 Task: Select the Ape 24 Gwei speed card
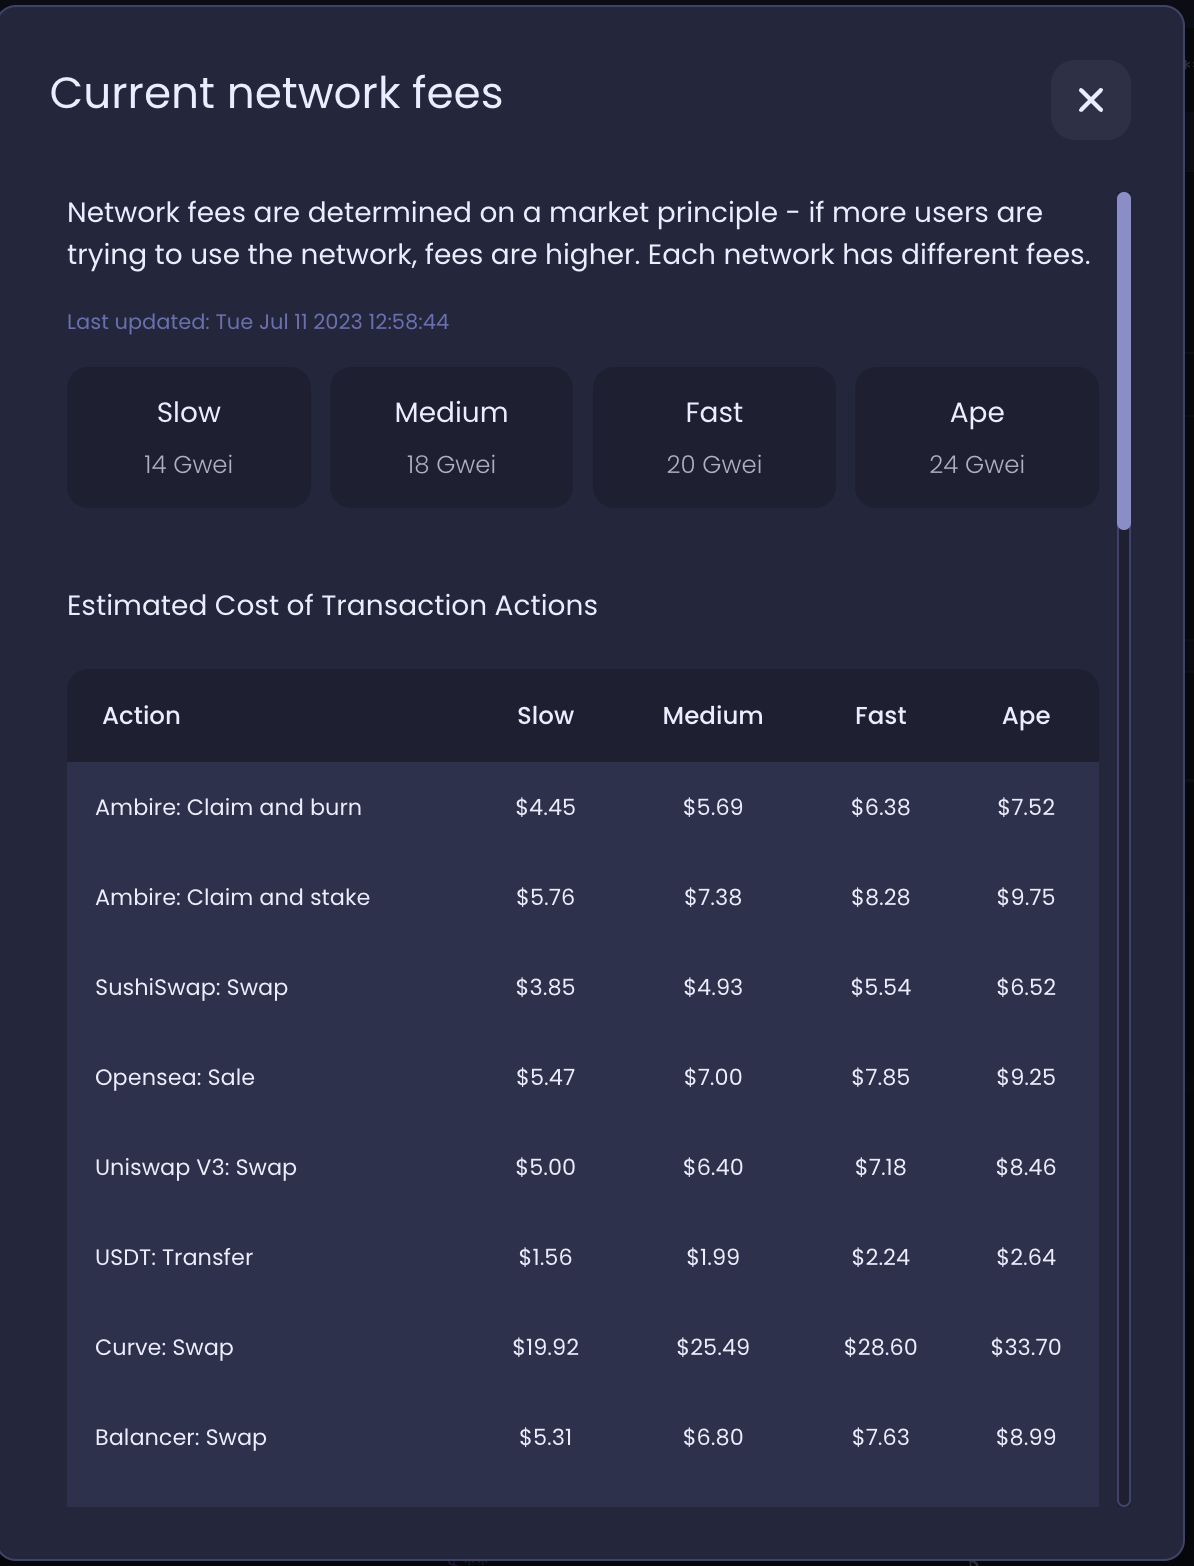[x=977, y=437]
